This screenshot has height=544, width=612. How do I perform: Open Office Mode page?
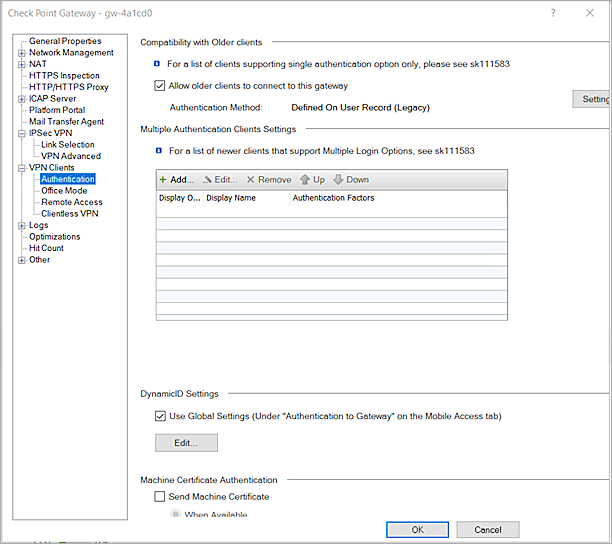tap(64, 190)
